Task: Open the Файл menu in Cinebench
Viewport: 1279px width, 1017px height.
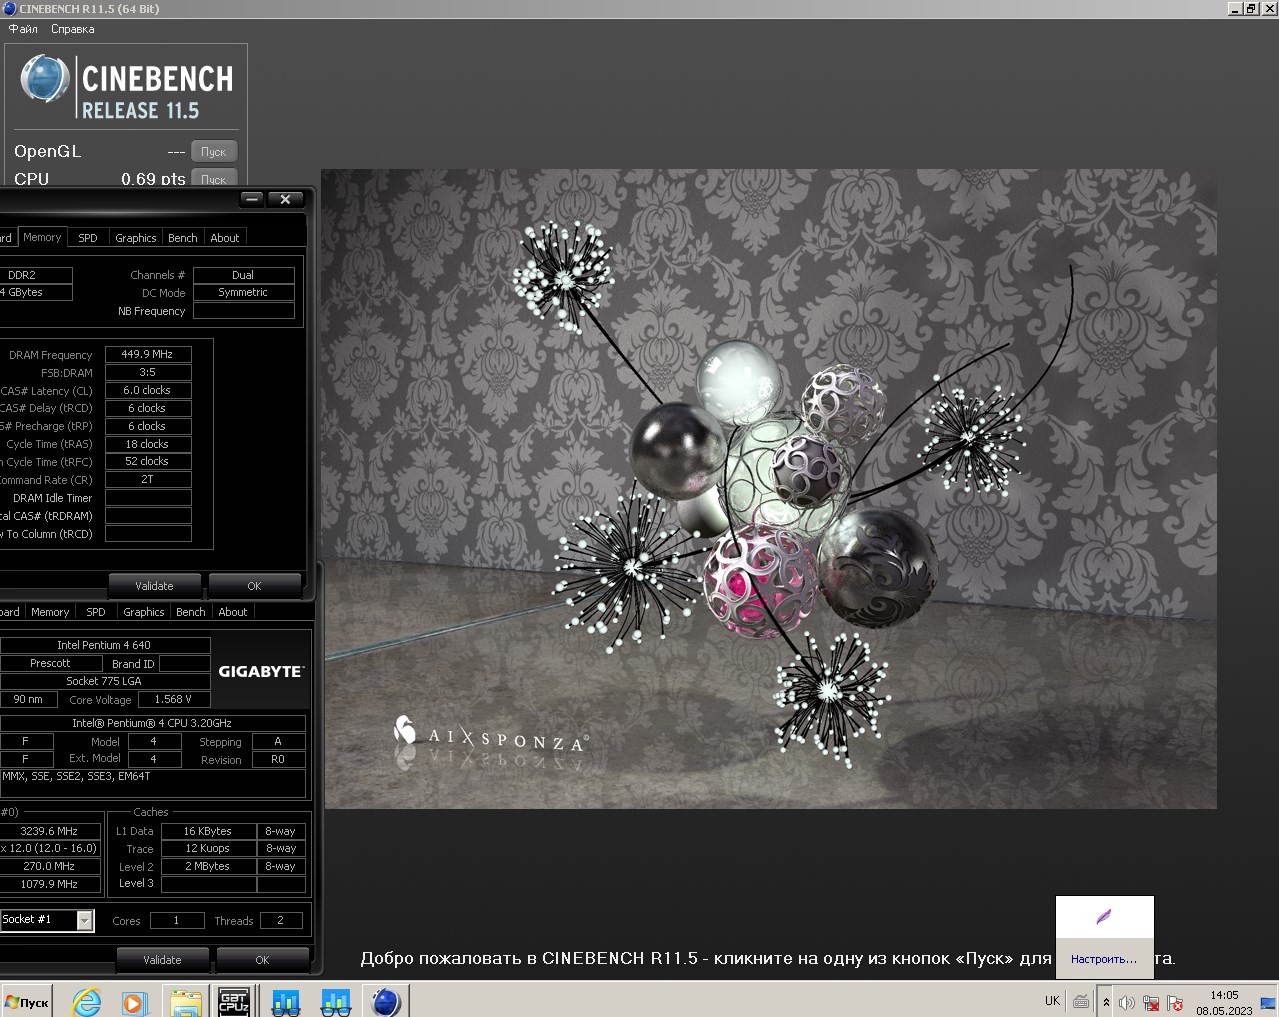Action: (x=23, y=29)
